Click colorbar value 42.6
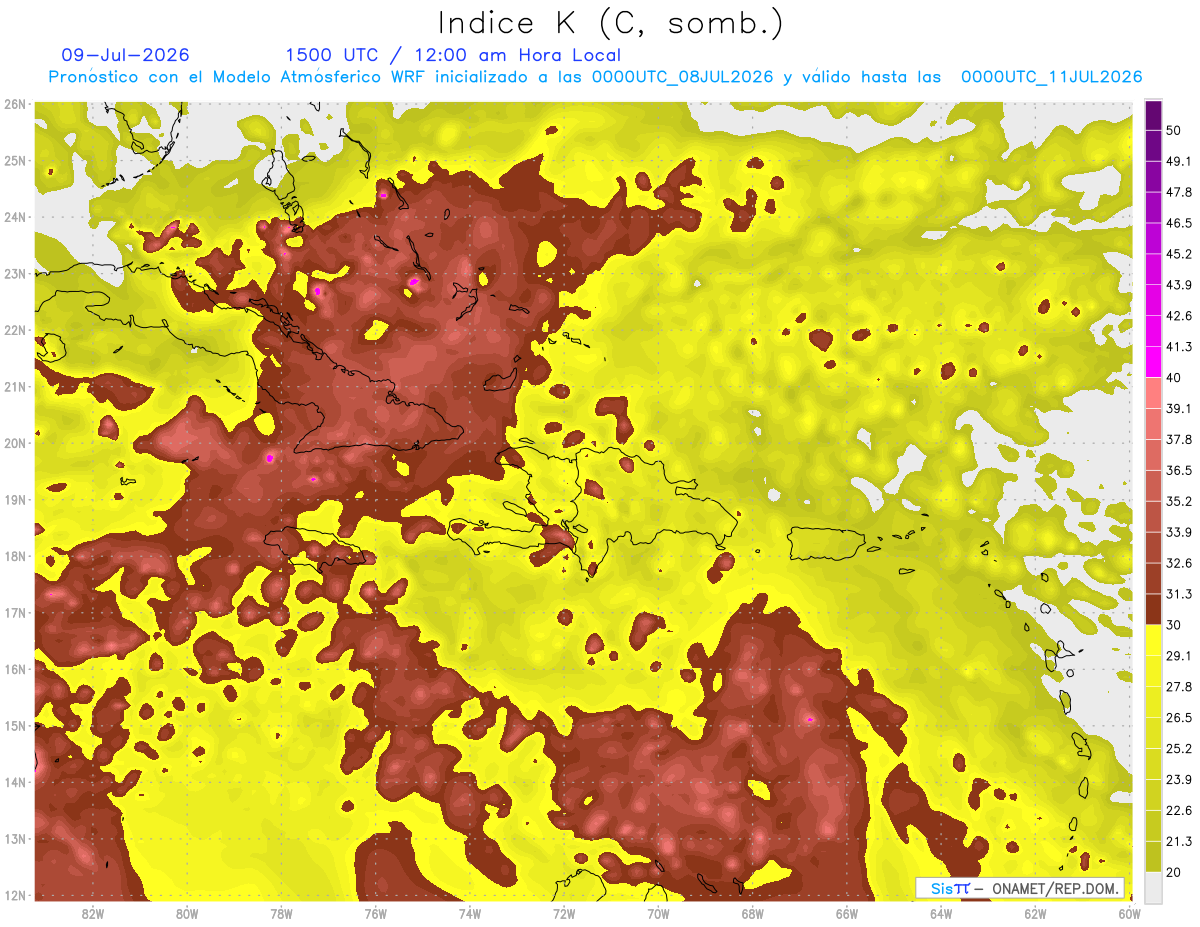1200x927 pixels. click(x=1178, y=316)
